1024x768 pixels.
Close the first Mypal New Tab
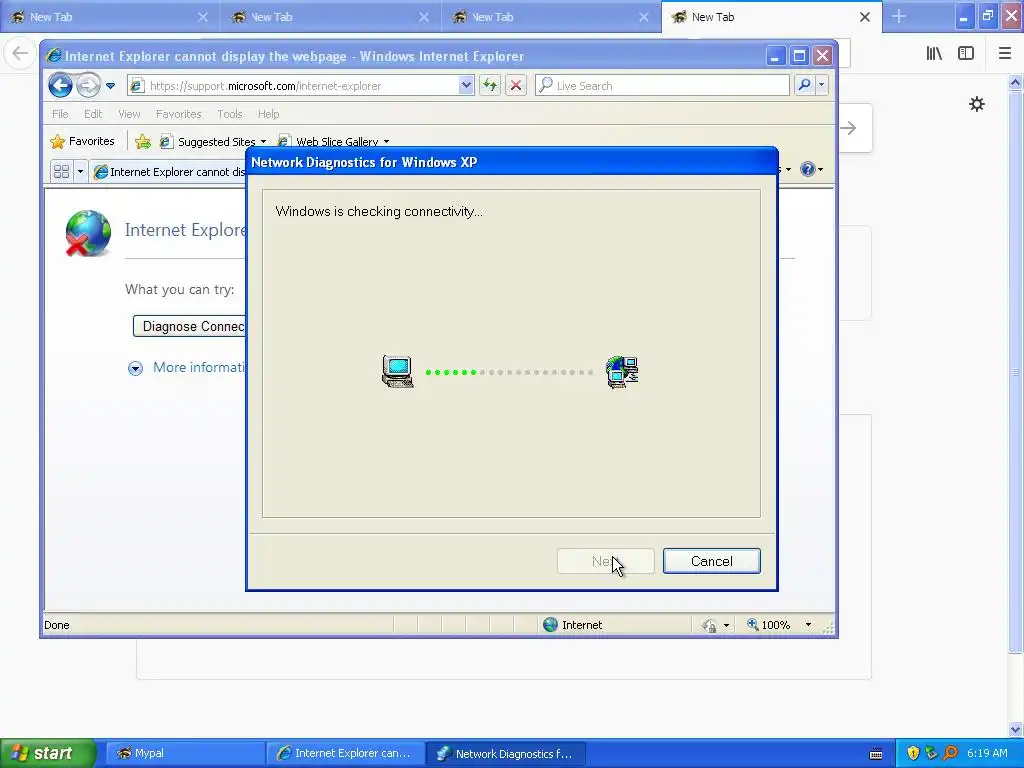click(203, 17)
